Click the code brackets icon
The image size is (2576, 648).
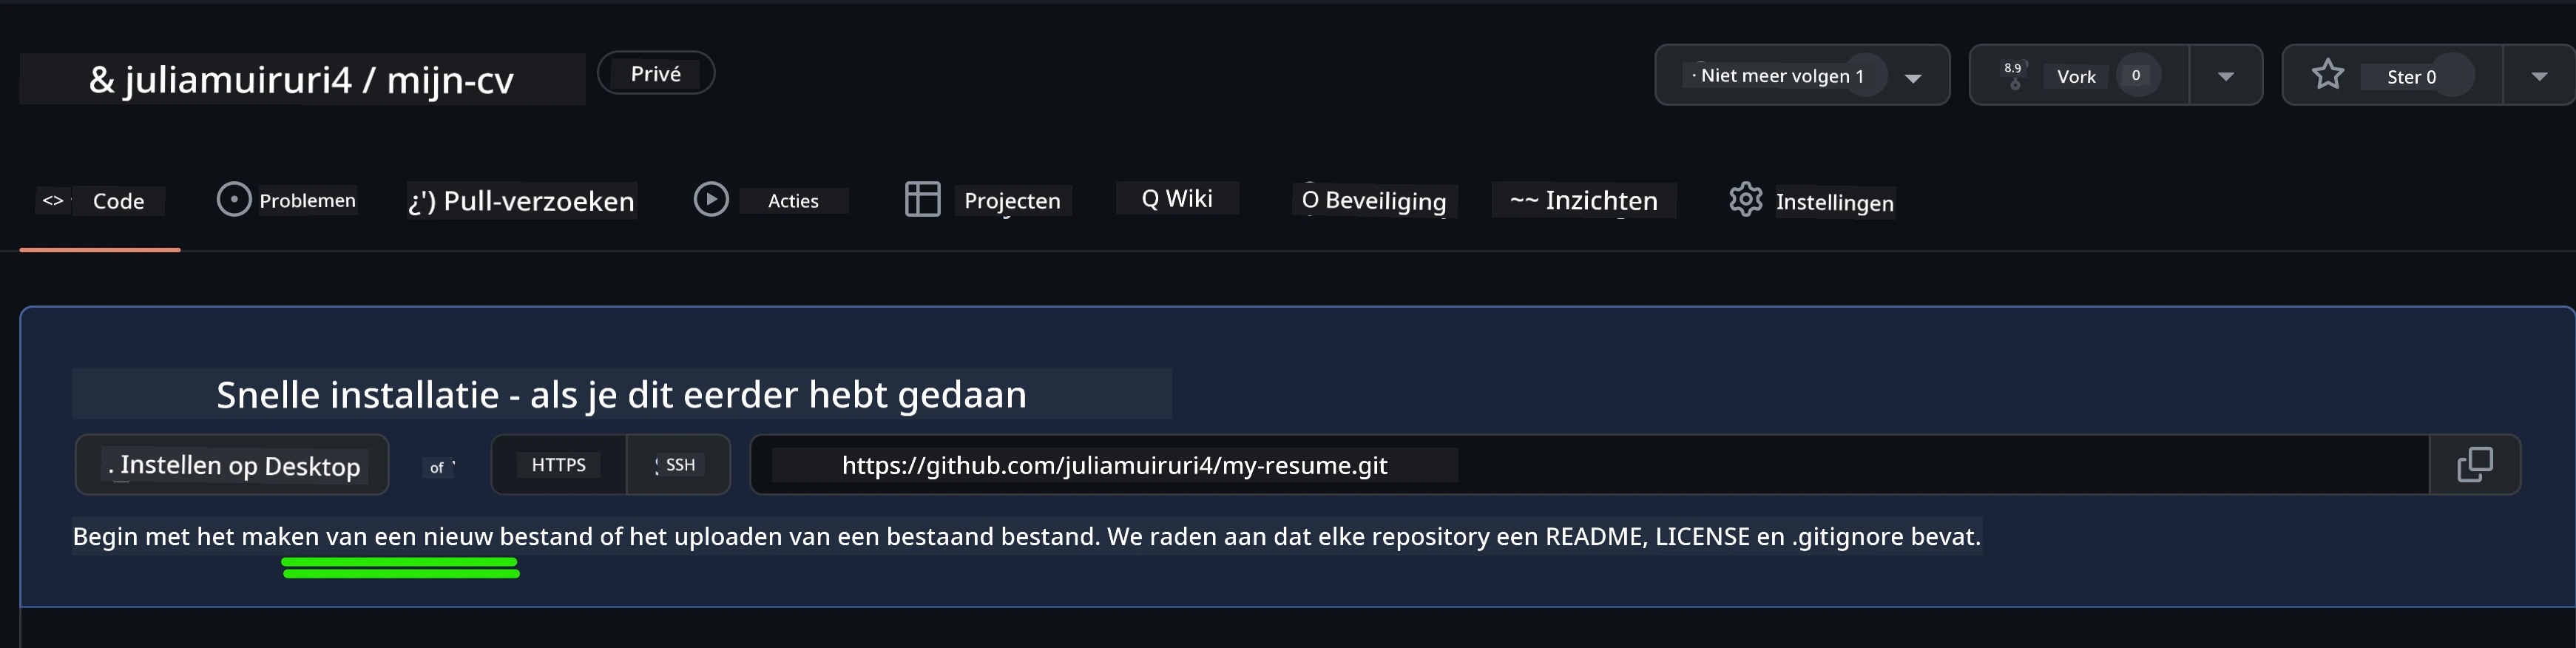pyautogui.click(x=53, y=201)
